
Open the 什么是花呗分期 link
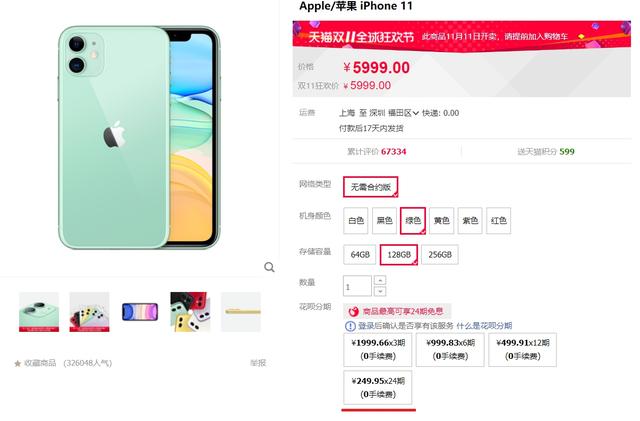point(484,326)
